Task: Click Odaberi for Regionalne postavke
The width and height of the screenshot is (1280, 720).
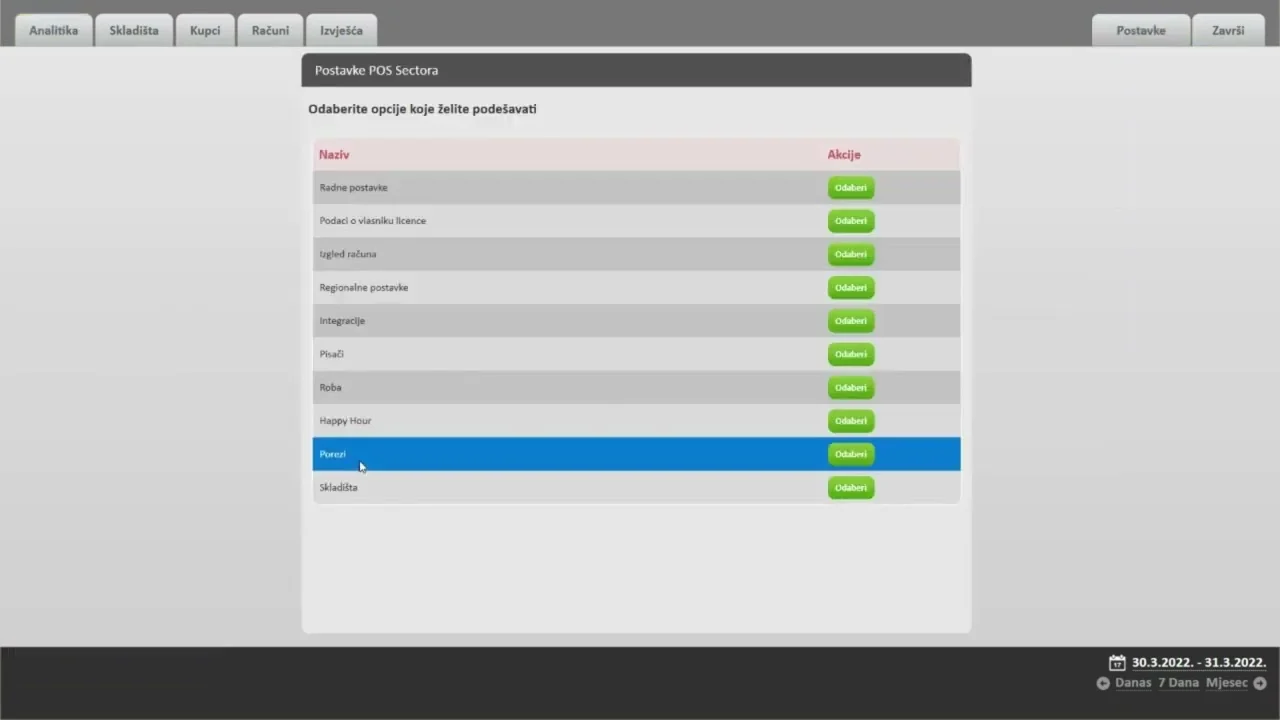Action: coord(851,288)
